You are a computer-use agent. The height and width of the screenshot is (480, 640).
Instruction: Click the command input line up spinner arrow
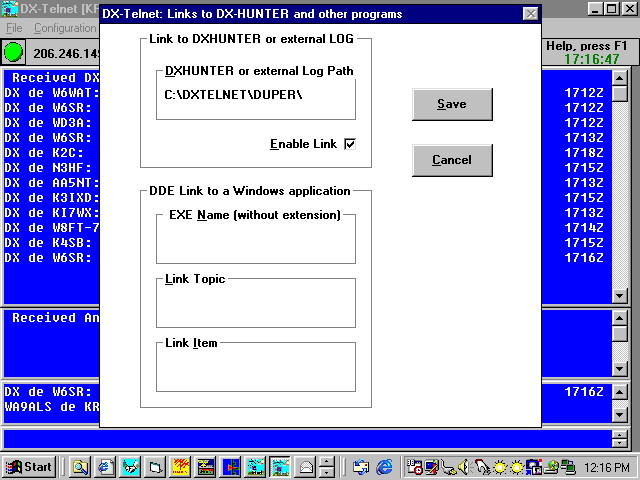[620, 435]
